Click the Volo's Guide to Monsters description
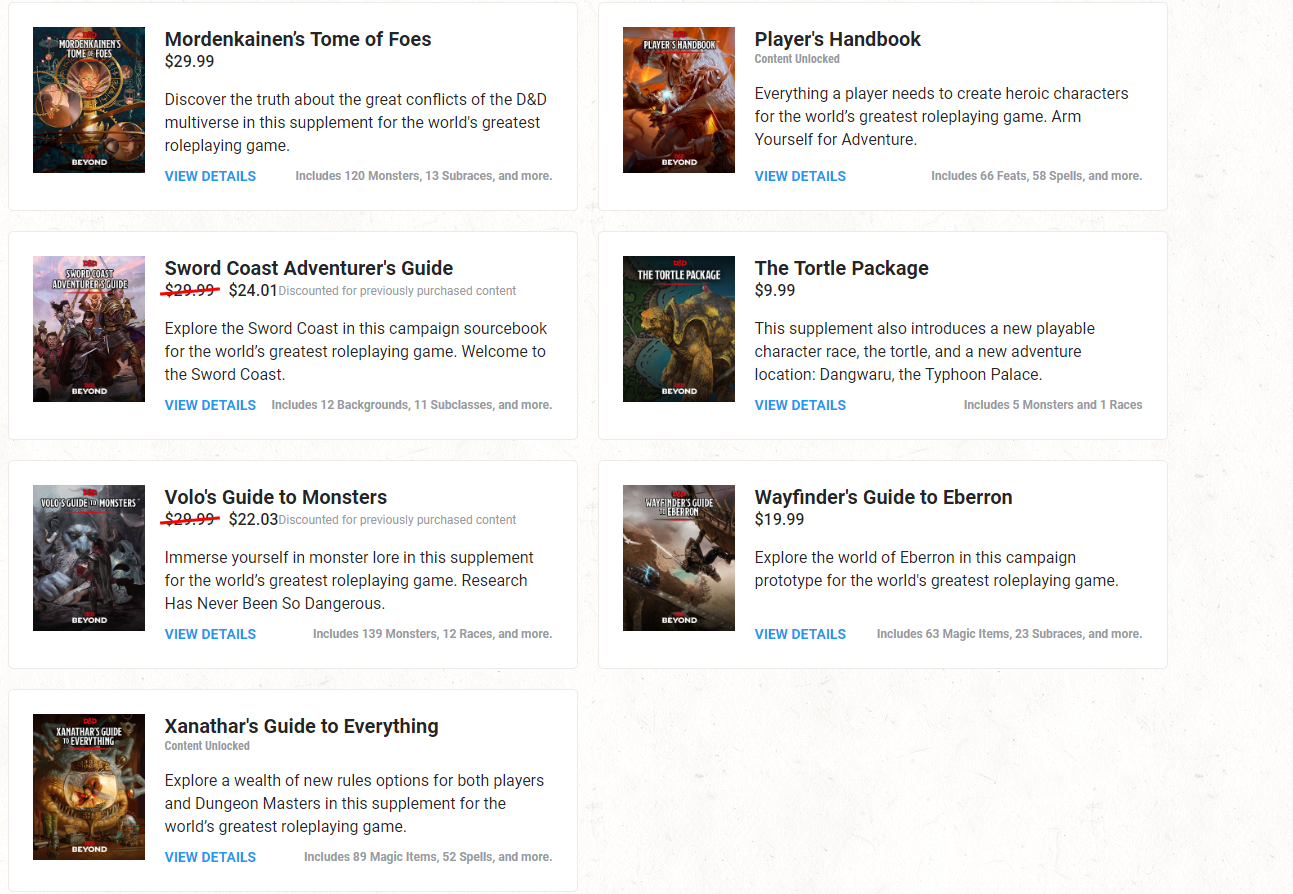 point(349,580)
